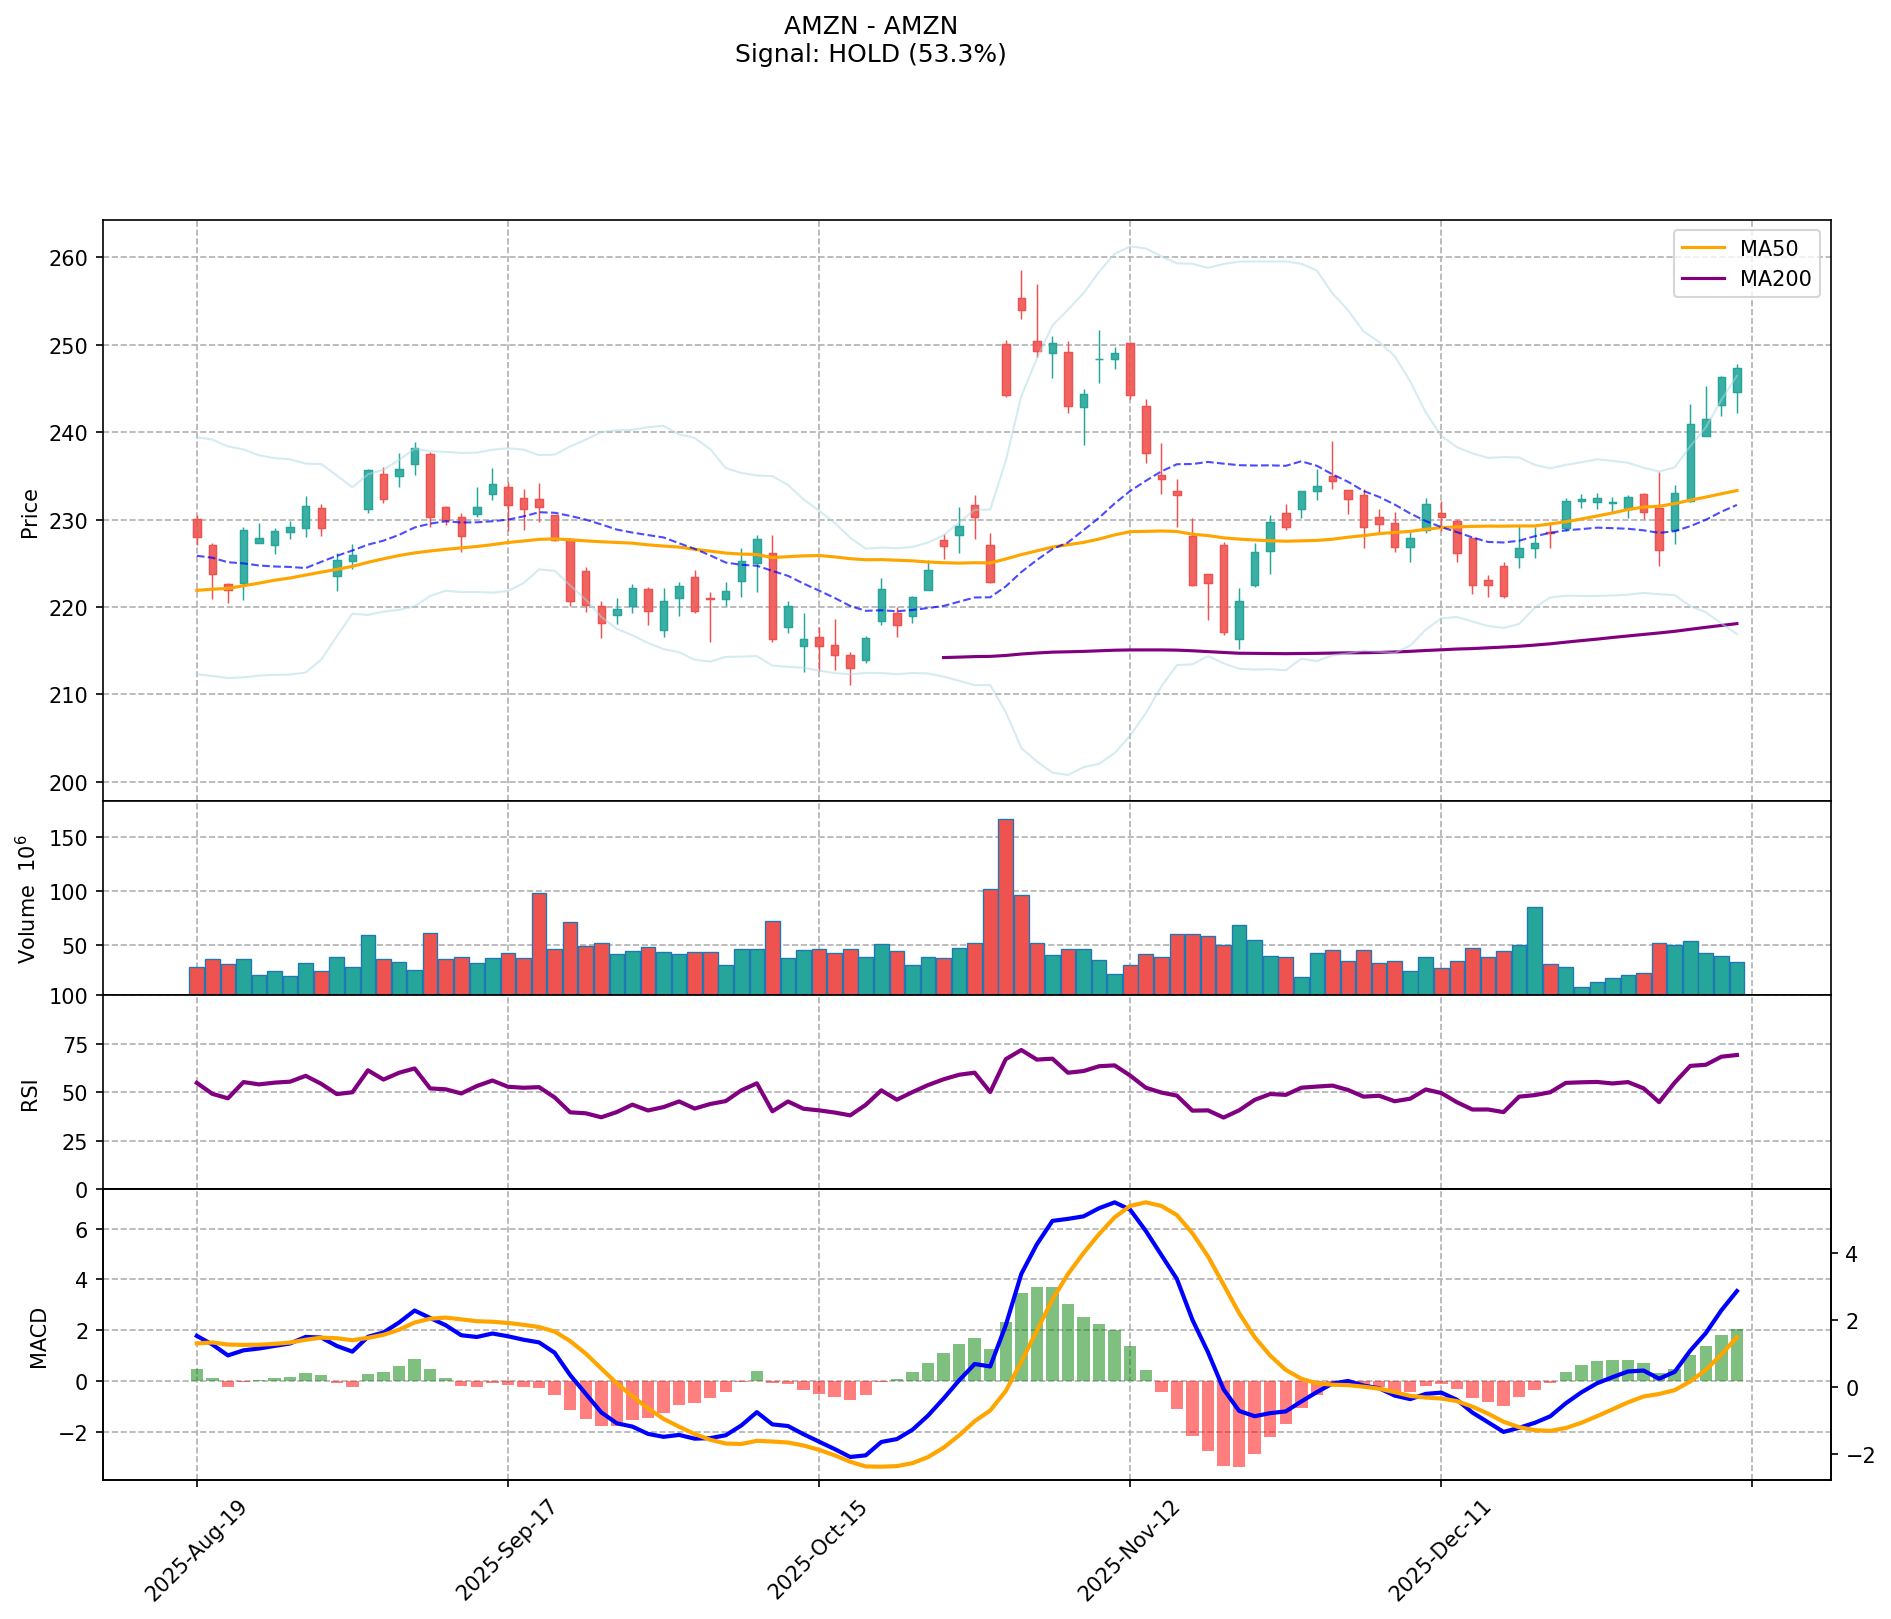
Task: Click the MA200 legend label
Action: point(1775,280)
